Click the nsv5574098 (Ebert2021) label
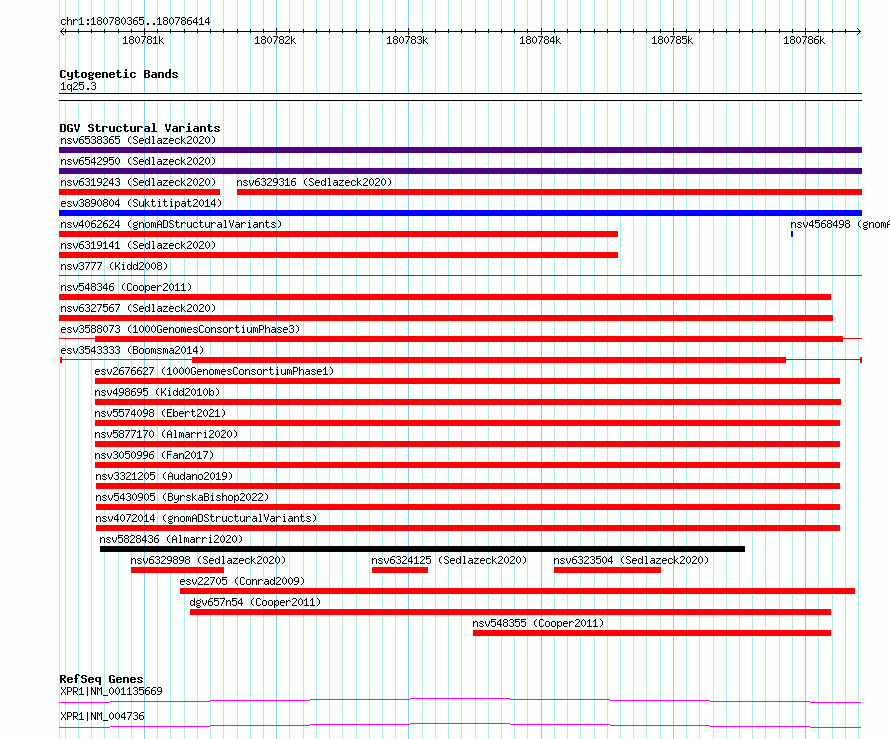 point(160,413)
